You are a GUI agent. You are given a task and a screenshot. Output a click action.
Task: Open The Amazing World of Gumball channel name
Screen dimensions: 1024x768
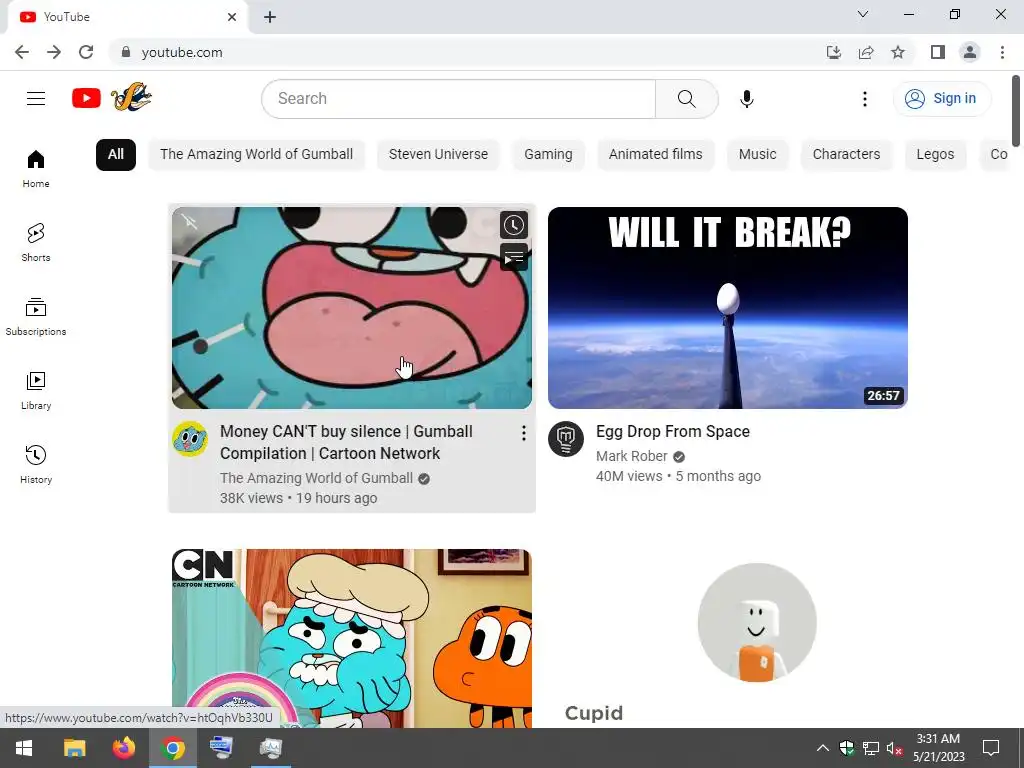316,478
